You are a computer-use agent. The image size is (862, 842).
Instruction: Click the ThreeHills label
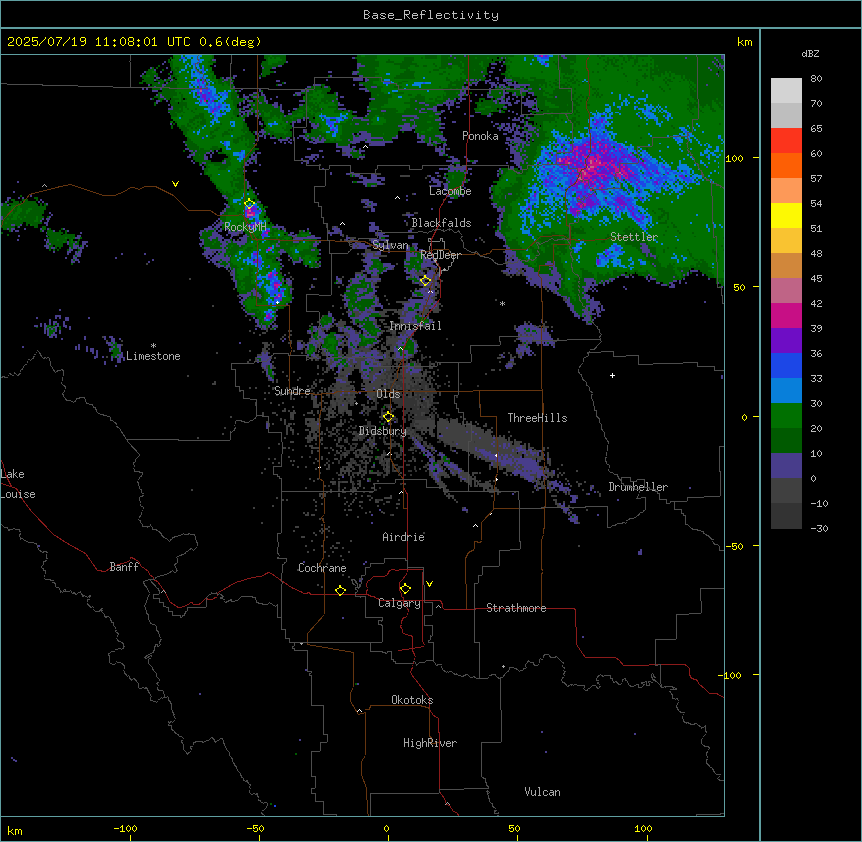coord(537,418)
